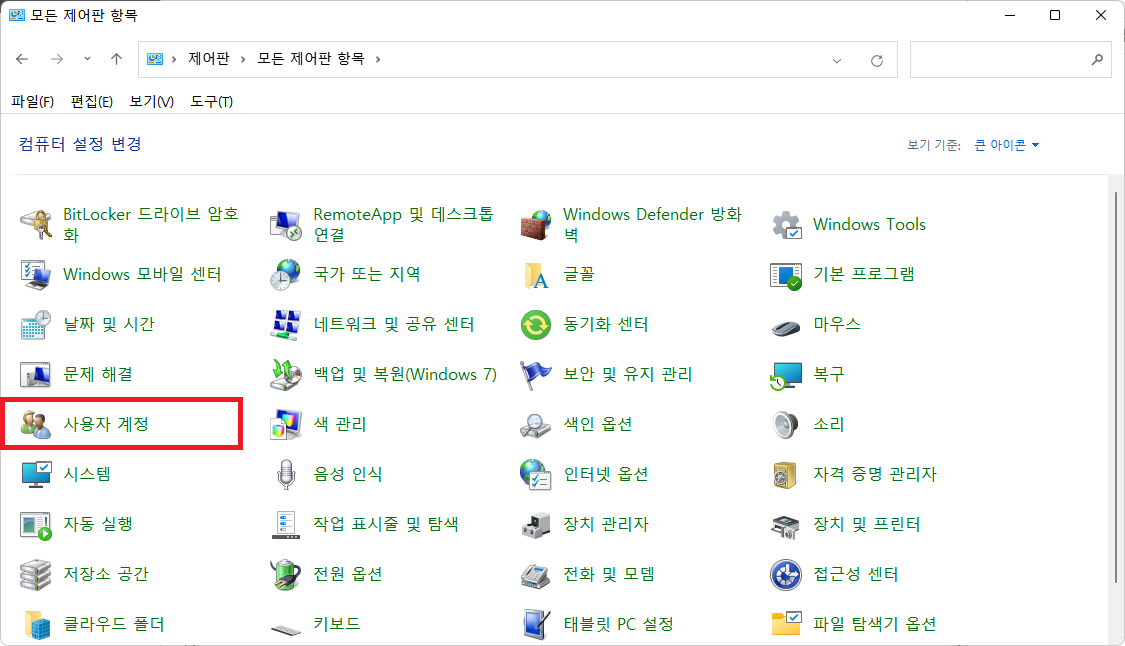Open the 음성 인식 microphone icon
Viewport: 1125px width, 646px height.
point(286,474)
